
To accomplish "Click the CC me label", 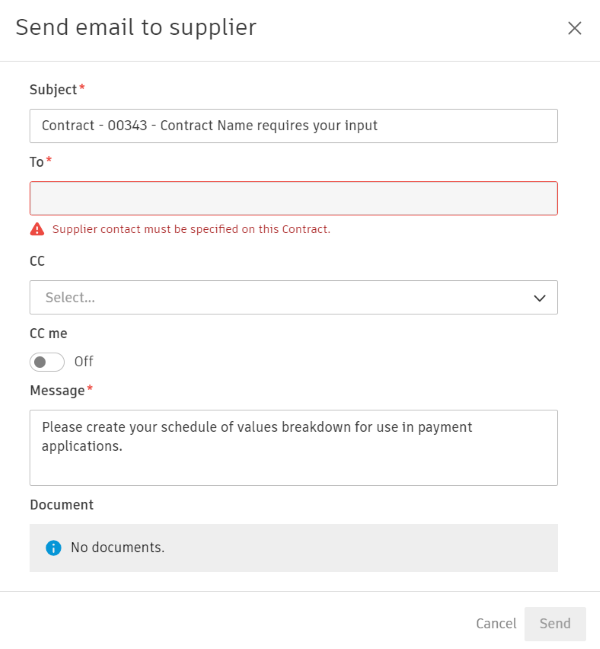I will click(x=49, y=333).
